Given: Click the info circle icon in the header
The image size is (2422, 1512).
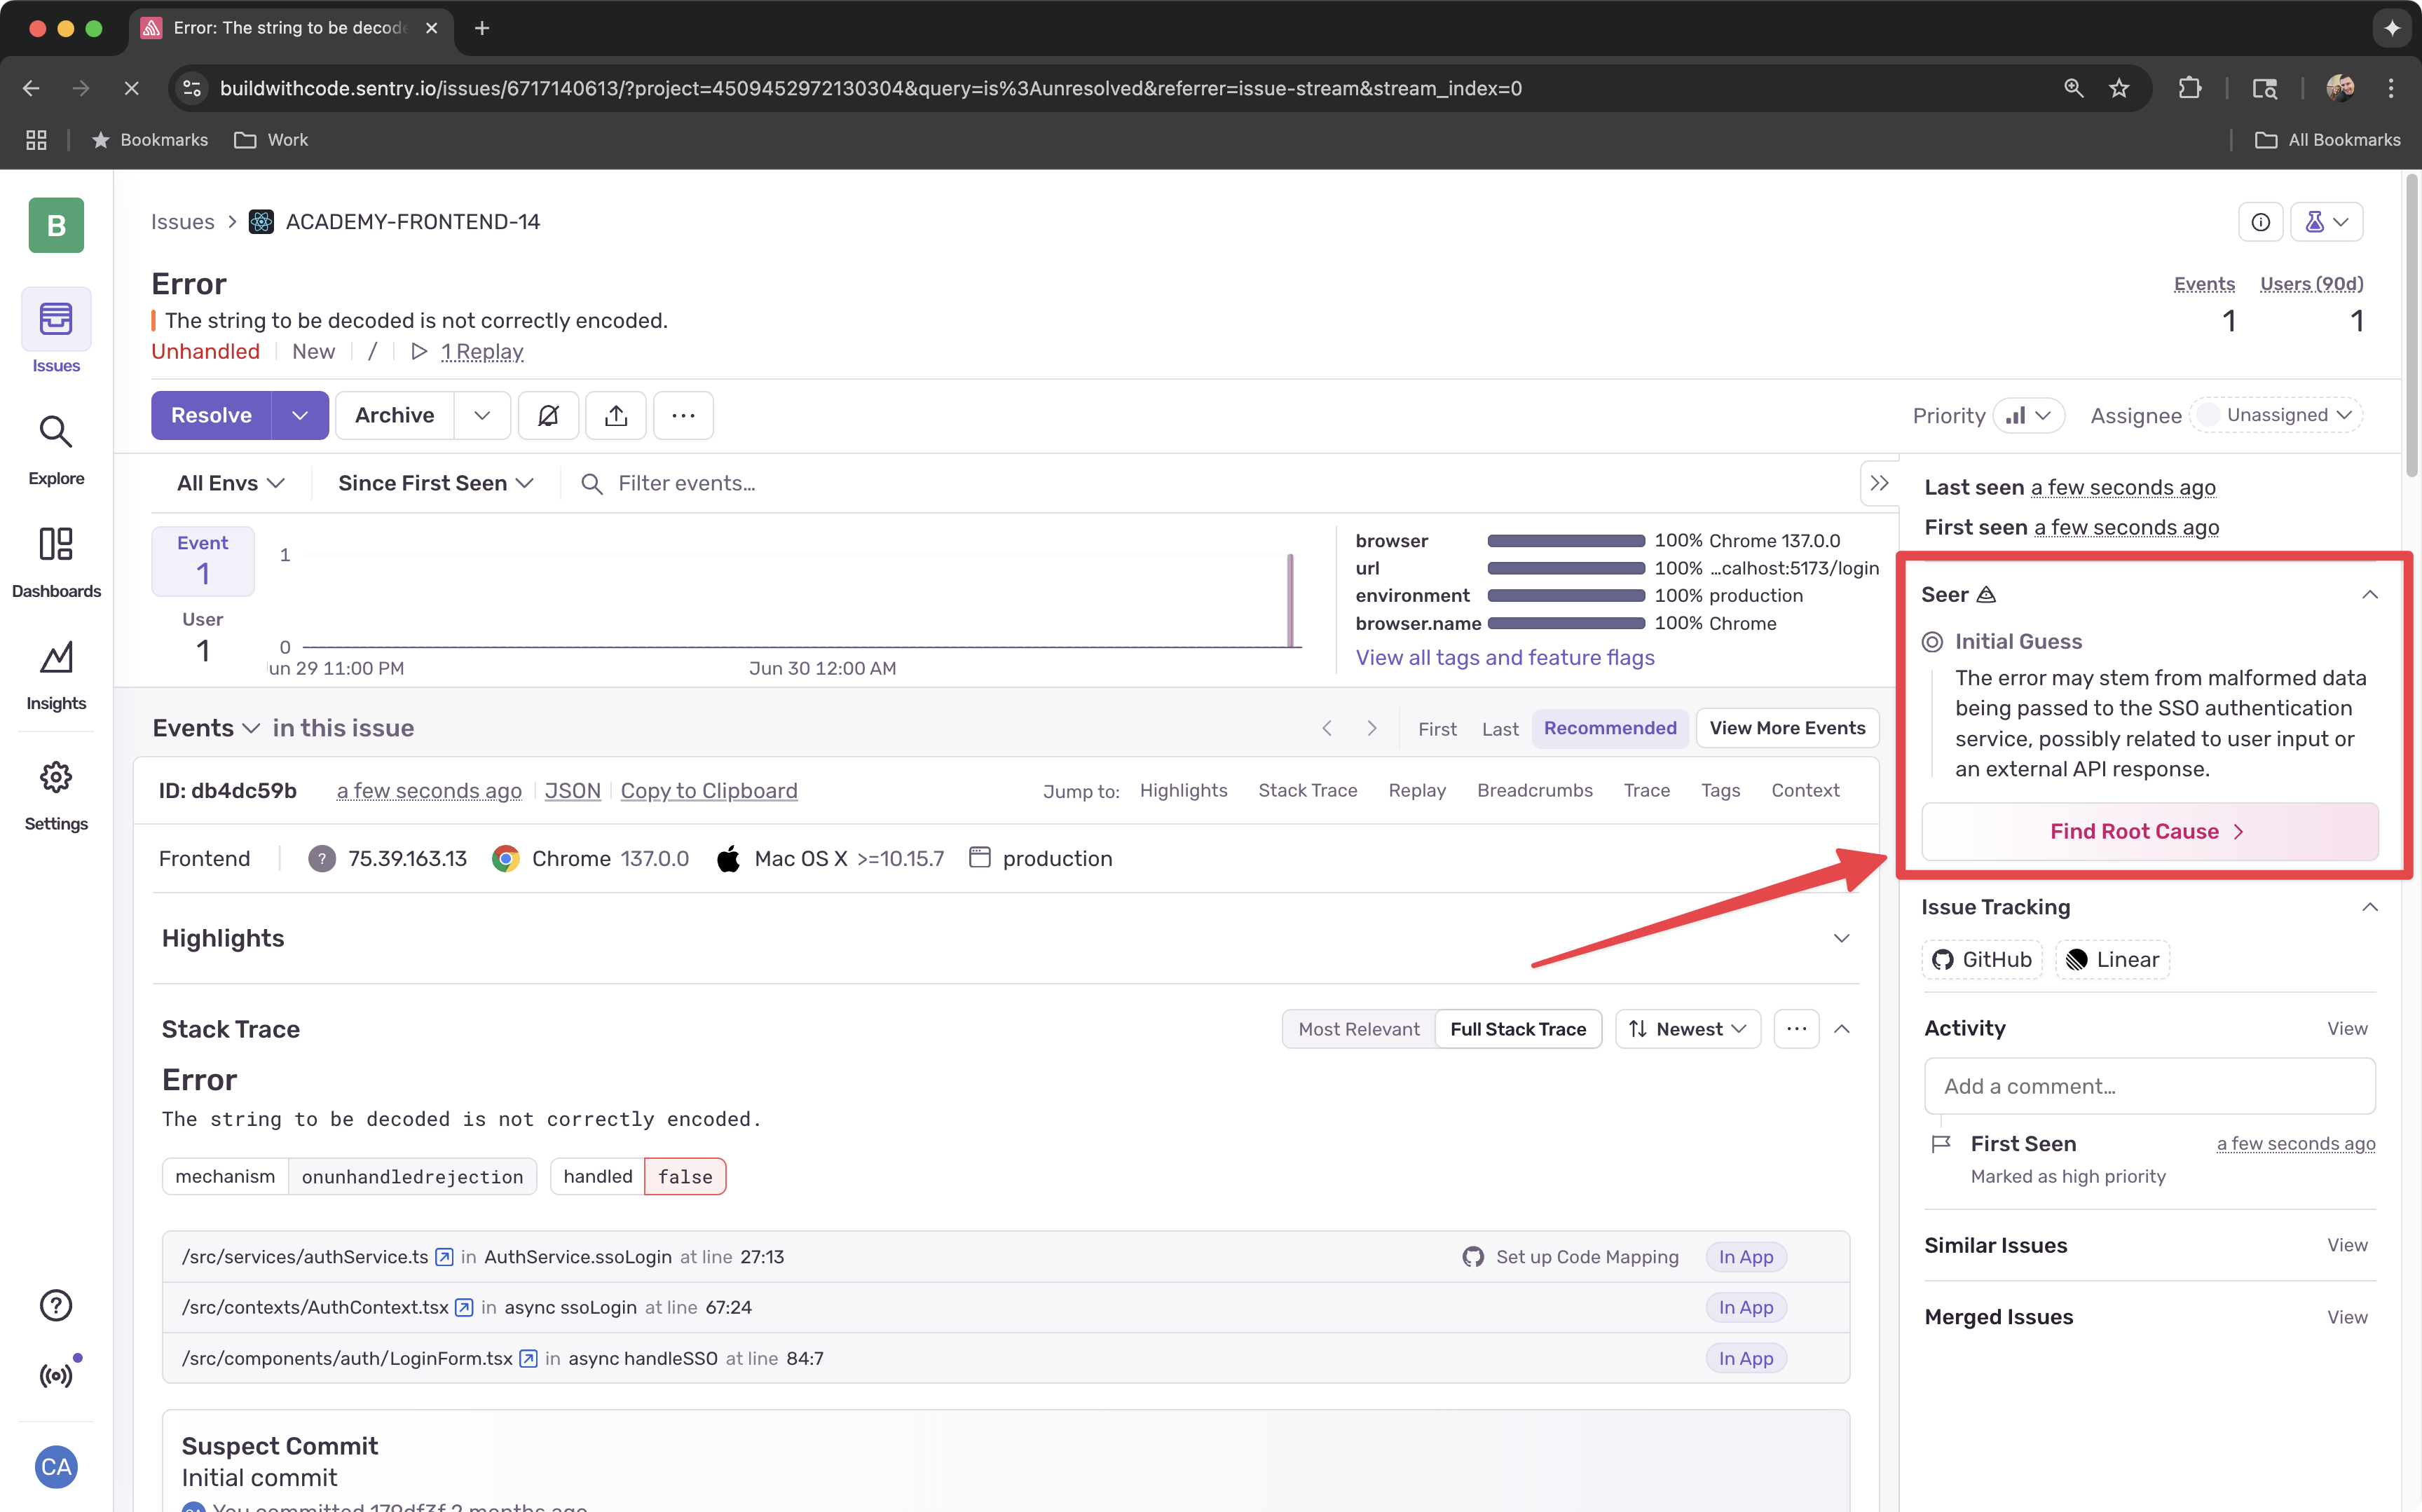Looking at the screenshot, I should pyautogui.click(x=2260, y=222).
